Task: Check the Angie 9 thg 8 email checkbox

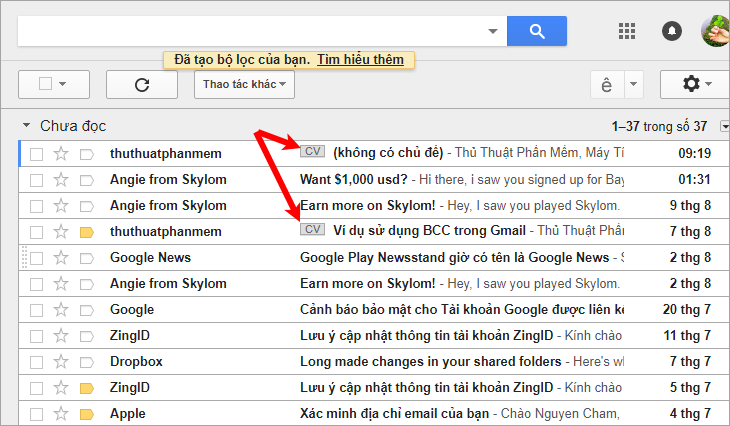Action: (36, 206)
